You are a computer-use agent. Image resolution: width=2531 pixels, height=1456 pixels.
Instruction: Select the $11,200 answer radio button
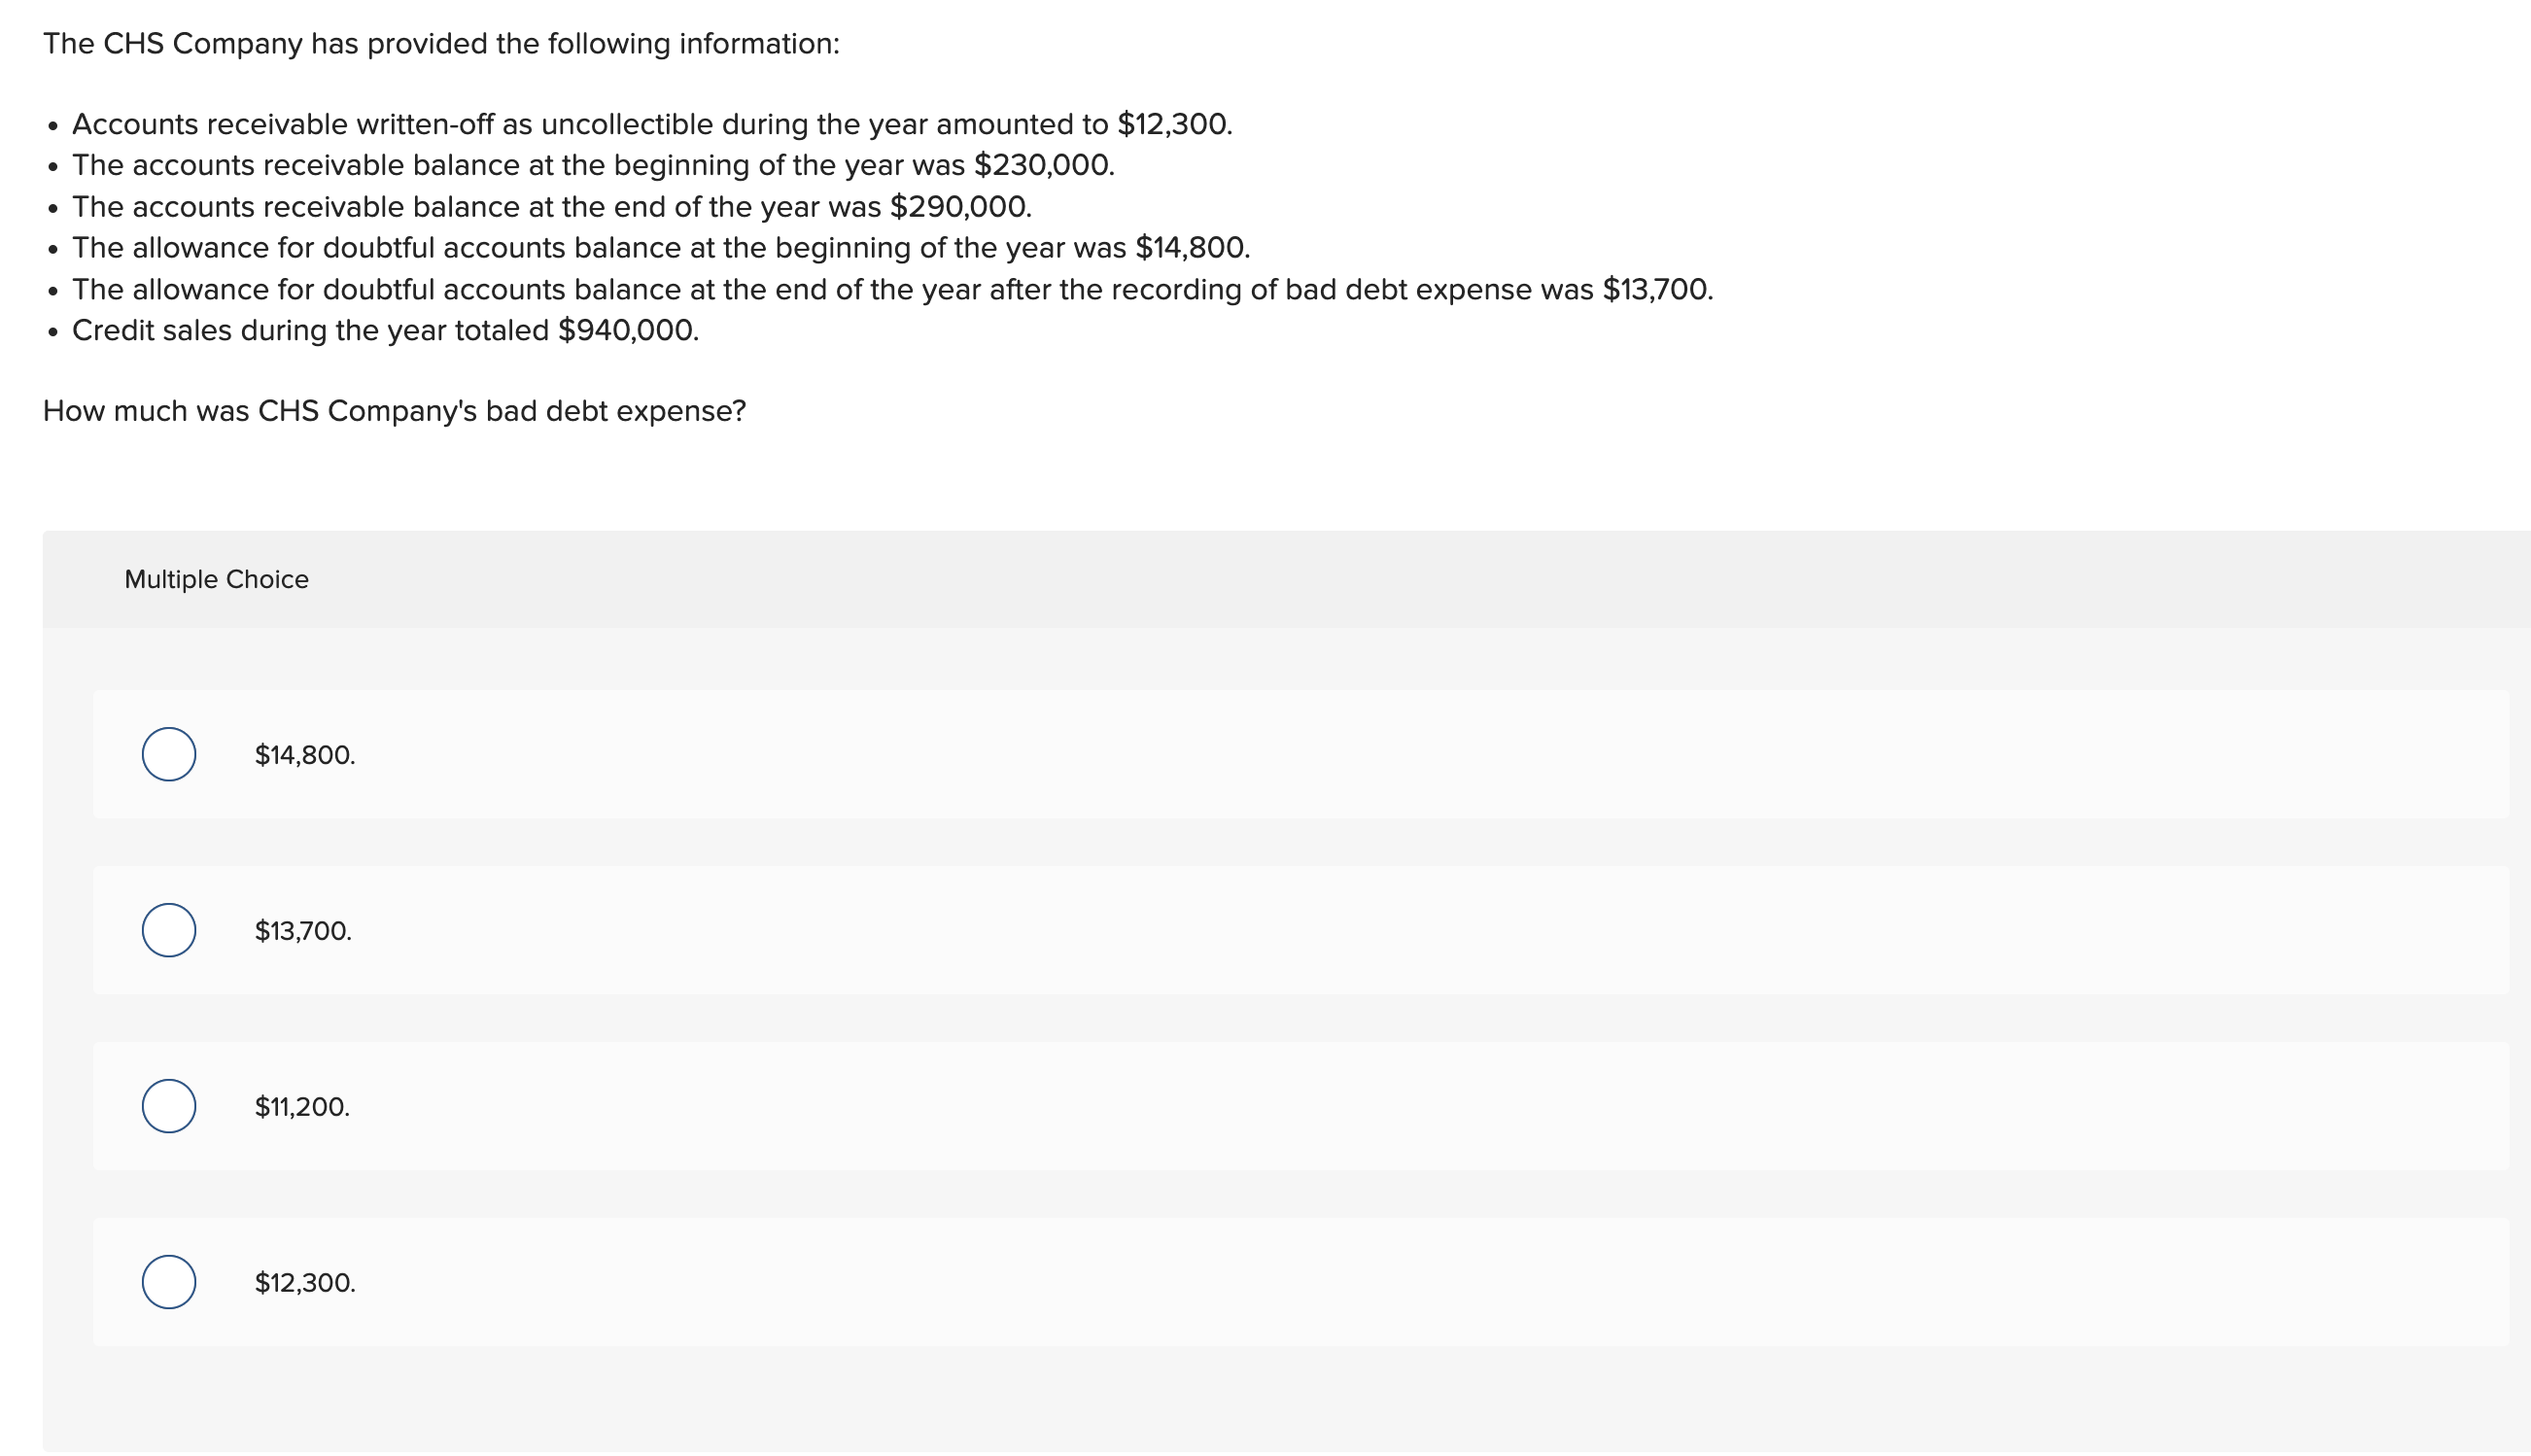(x=168, y=1107)
